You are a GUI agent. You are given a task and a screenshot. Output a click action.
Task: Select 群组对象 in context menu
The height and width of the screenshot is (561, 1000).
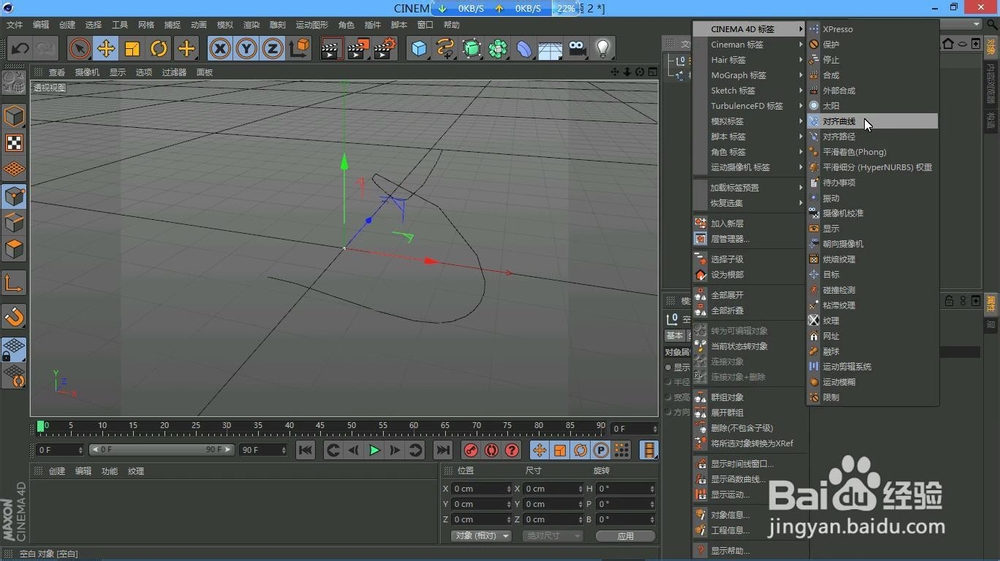[749, 397]
